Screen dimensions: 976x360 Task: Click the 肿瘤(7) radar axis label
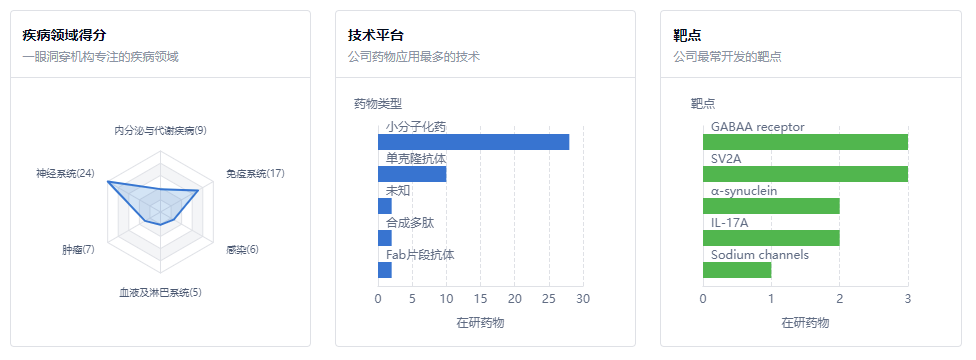[x=78, y=250]
